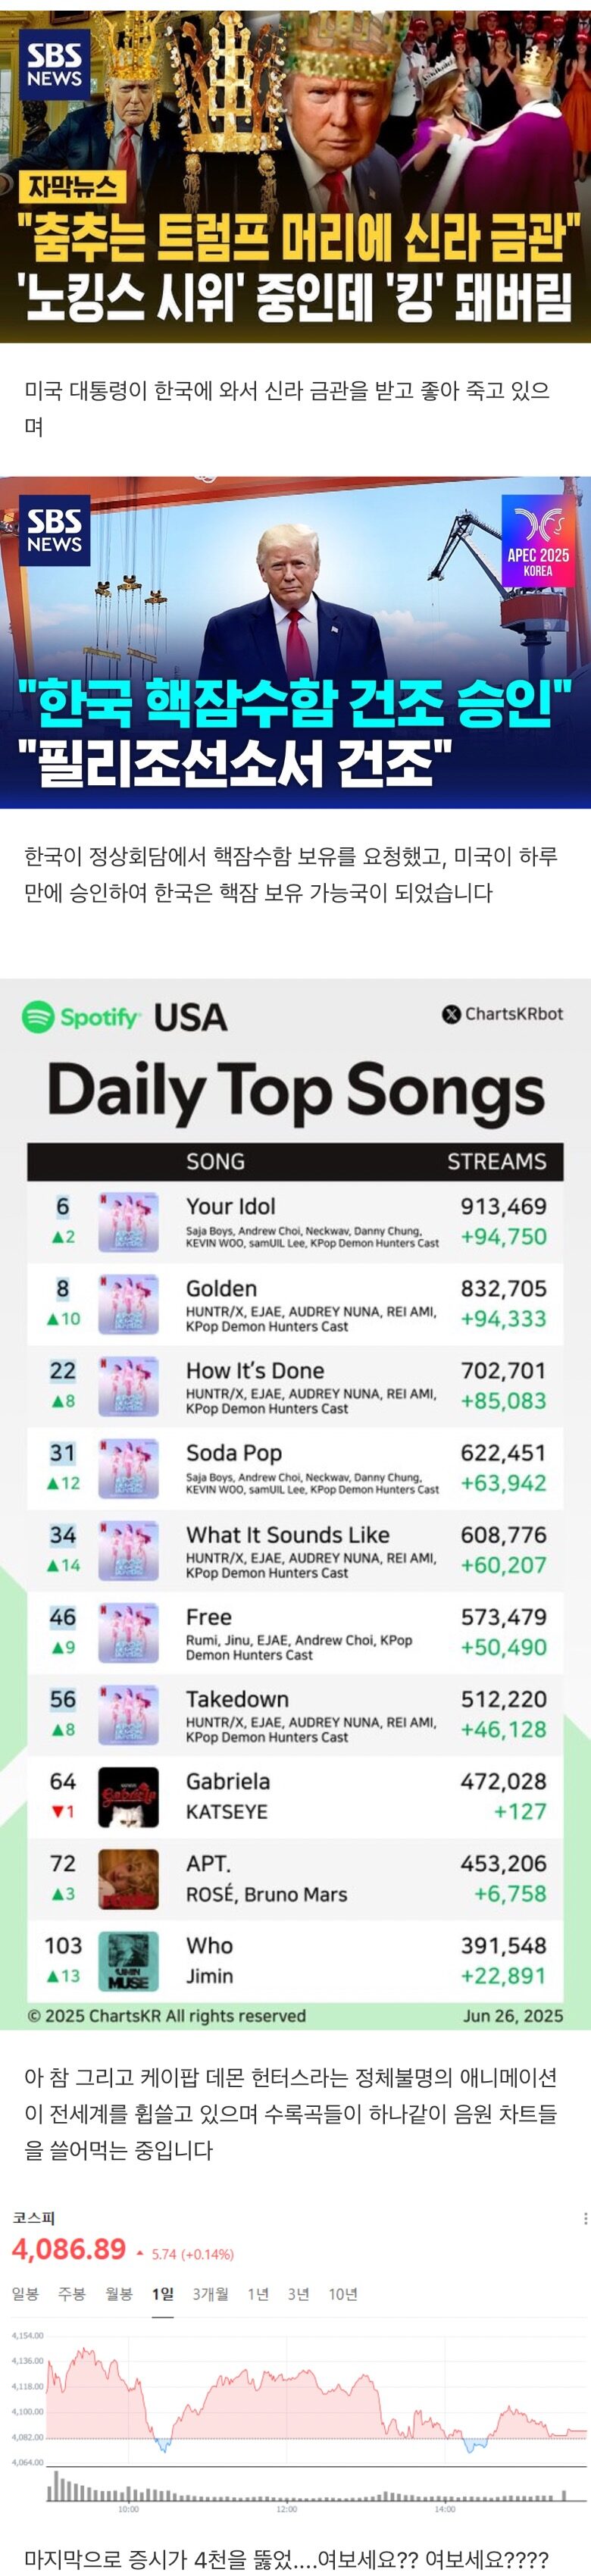The height and width of the screenshot is (2576, 591).
Task: Click the APEC 2025 Korea badge
Action: [537, 541]
